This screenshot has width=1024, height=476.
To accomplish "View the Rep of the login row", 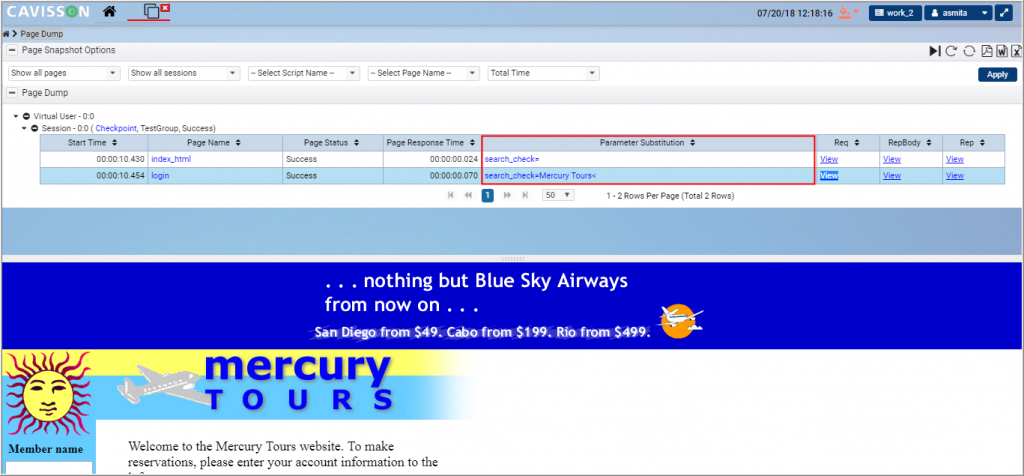I will [x=954, y=176].
